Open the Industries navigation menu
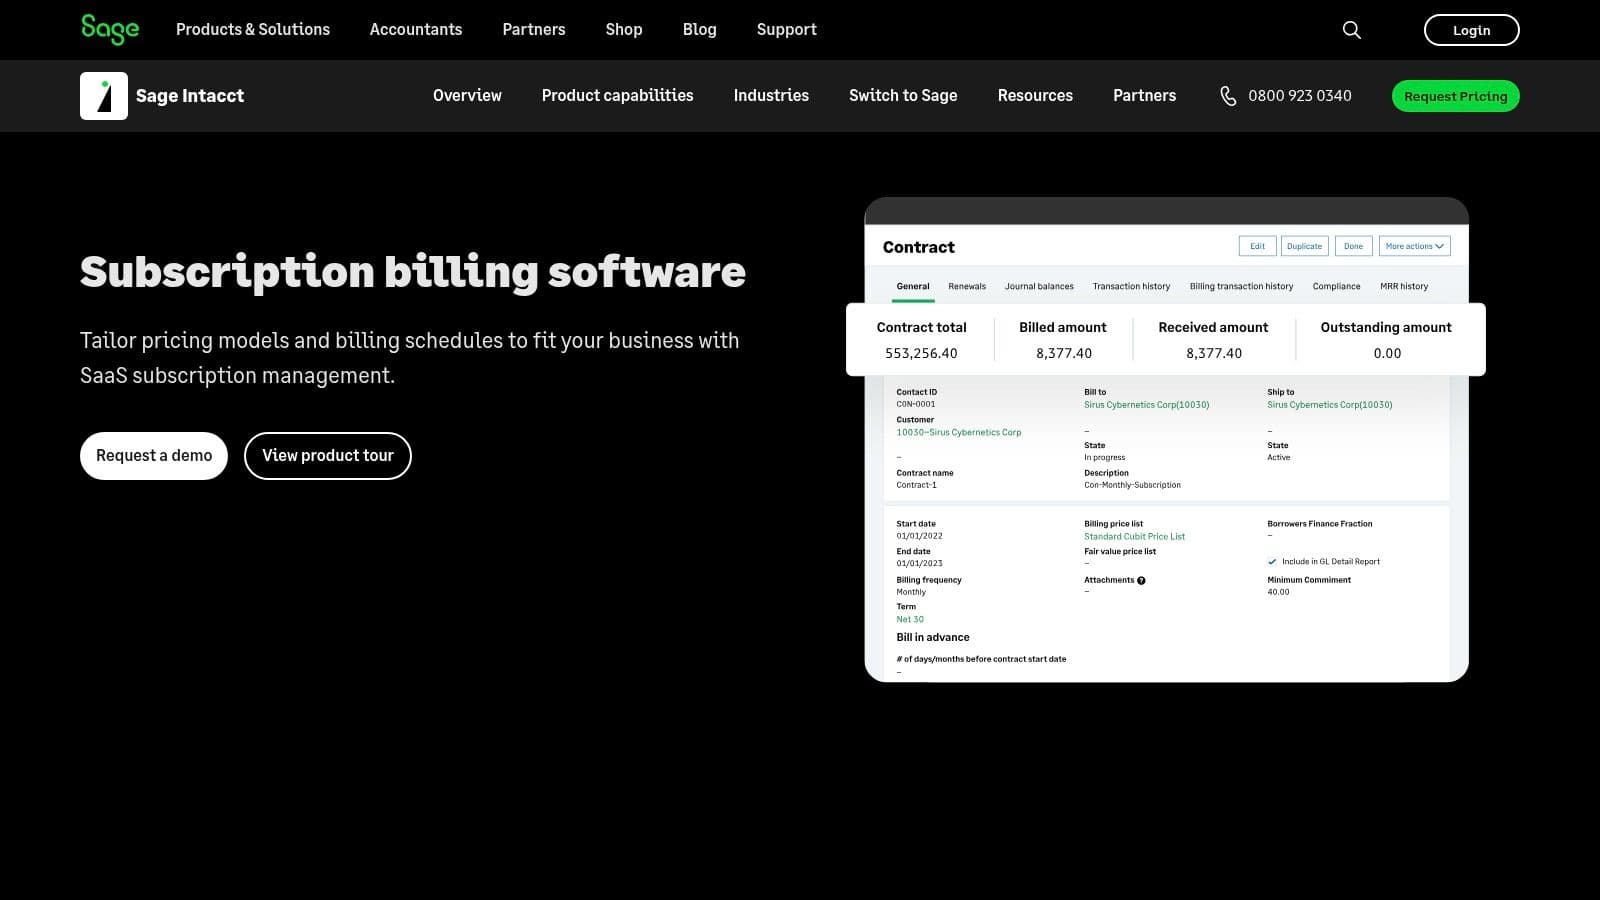Screen dimensions: 1600x900 click(771, 96)
